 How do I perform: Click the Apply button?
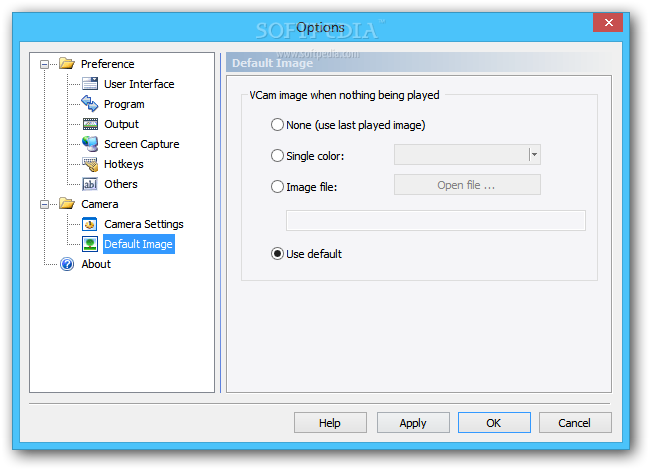tap(413, 423)
